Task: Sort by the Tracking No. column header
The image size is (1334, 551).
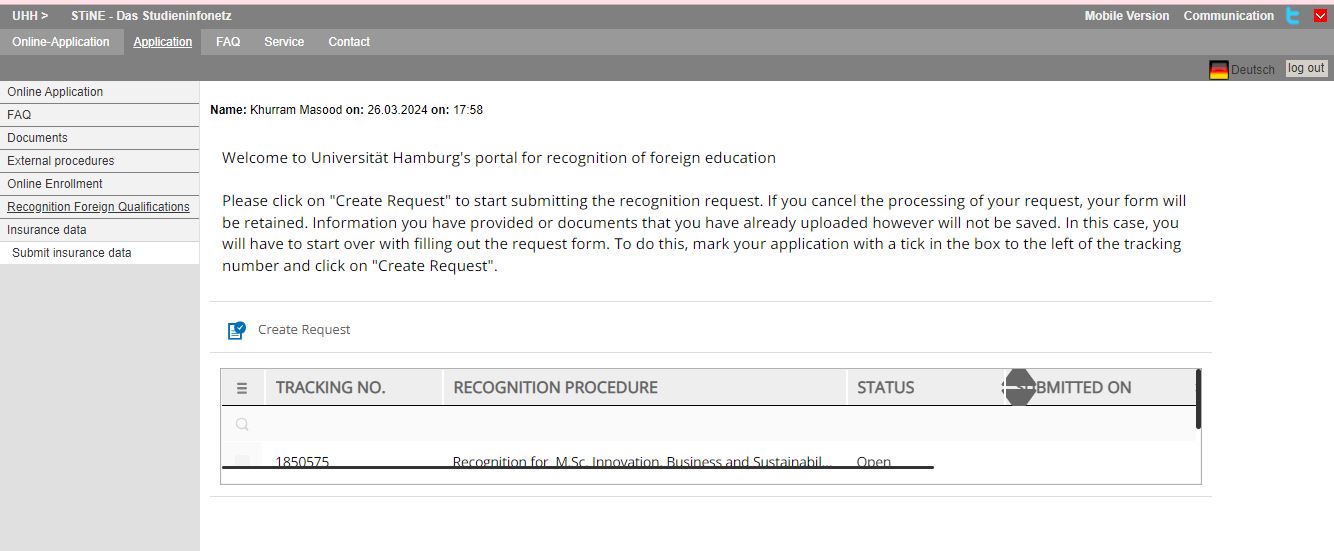Action: (x=331, y=388)
